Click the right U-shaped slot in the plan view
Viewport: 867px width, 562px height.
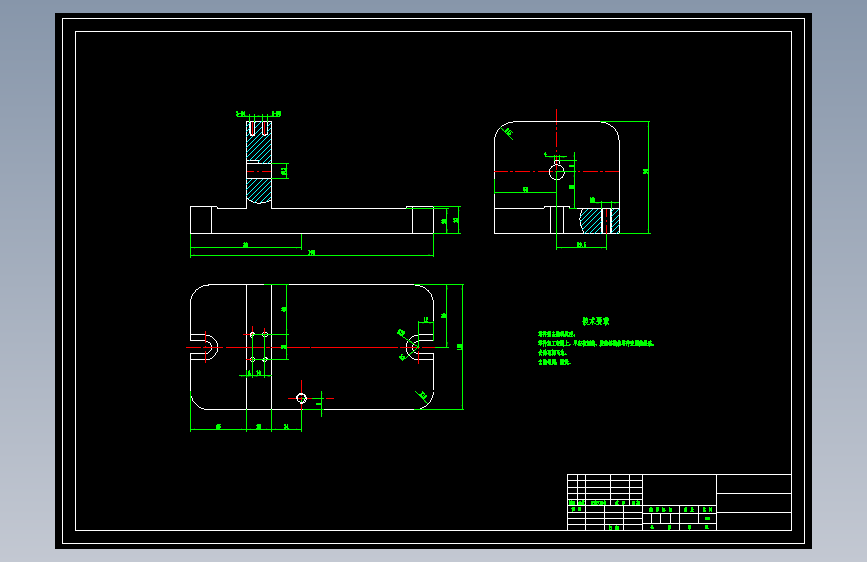[x=420, y=347]
